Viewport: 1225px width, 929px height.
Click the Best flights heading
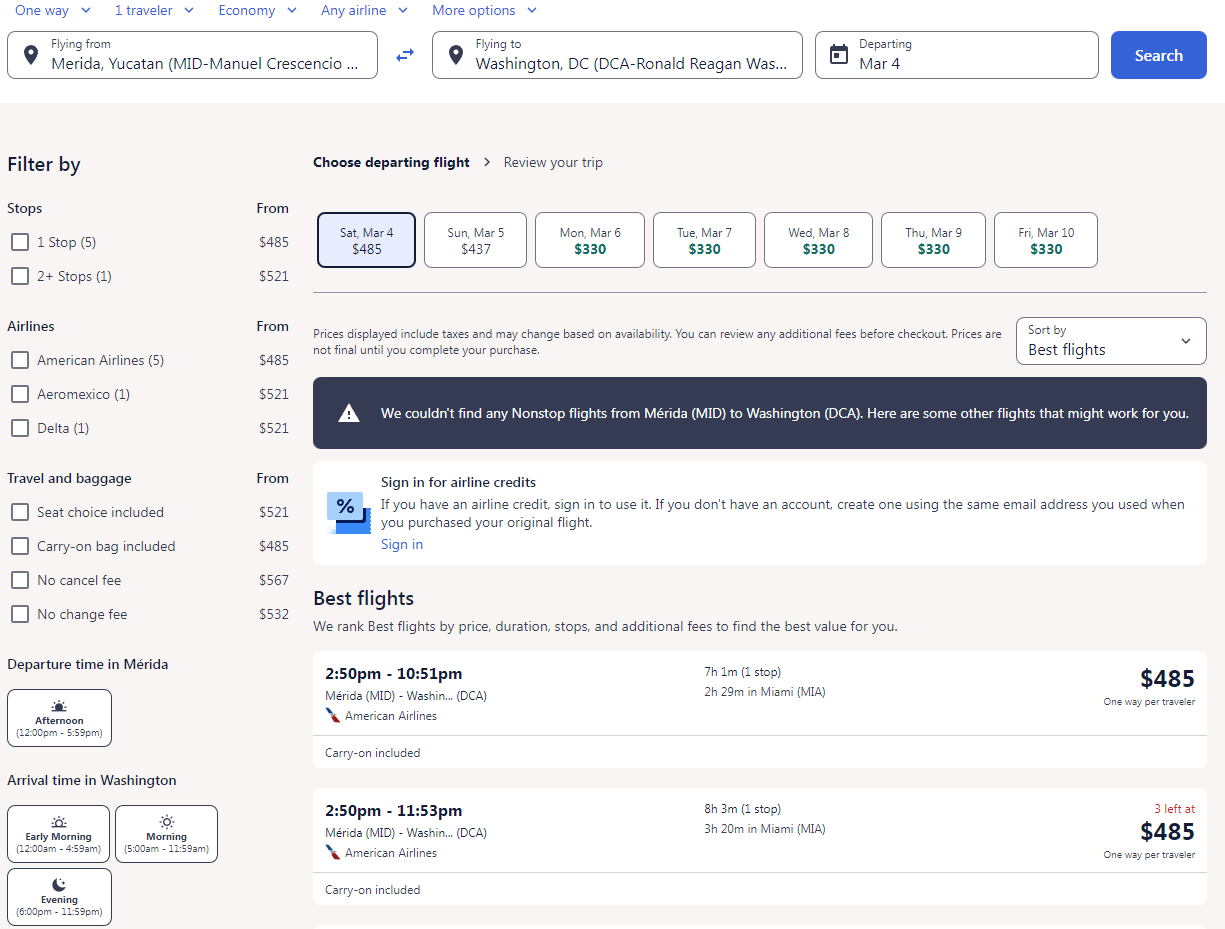click(x=364, y=599)
